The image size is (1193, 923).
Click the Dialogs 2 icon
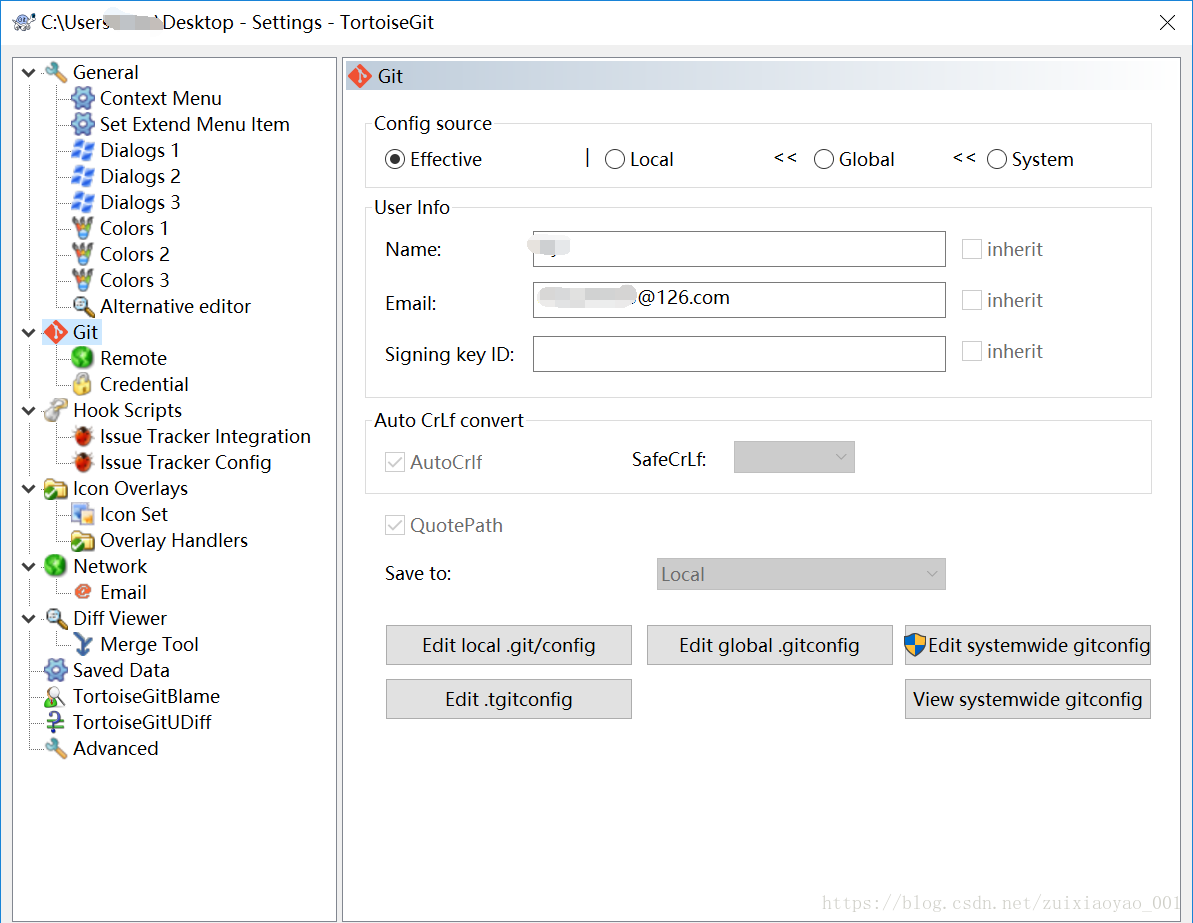pyautogui.click(x=82, y=177)
